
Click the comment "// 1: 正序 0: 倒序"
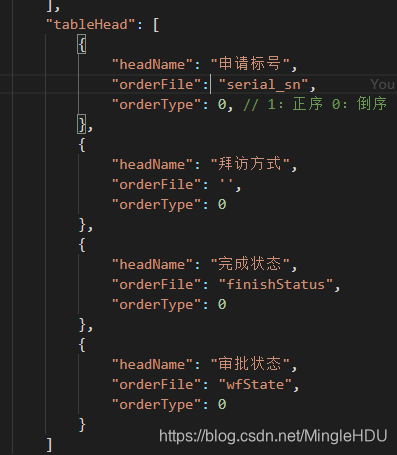point(315,104)
